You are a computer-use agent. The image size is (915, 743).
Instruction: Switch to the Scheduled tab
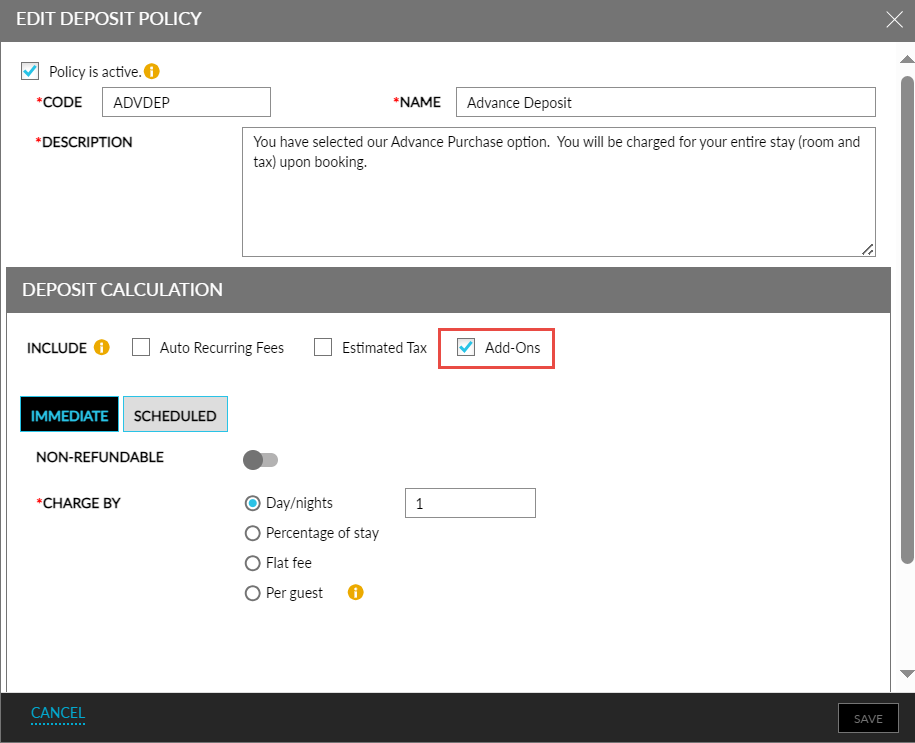(175, 415)
